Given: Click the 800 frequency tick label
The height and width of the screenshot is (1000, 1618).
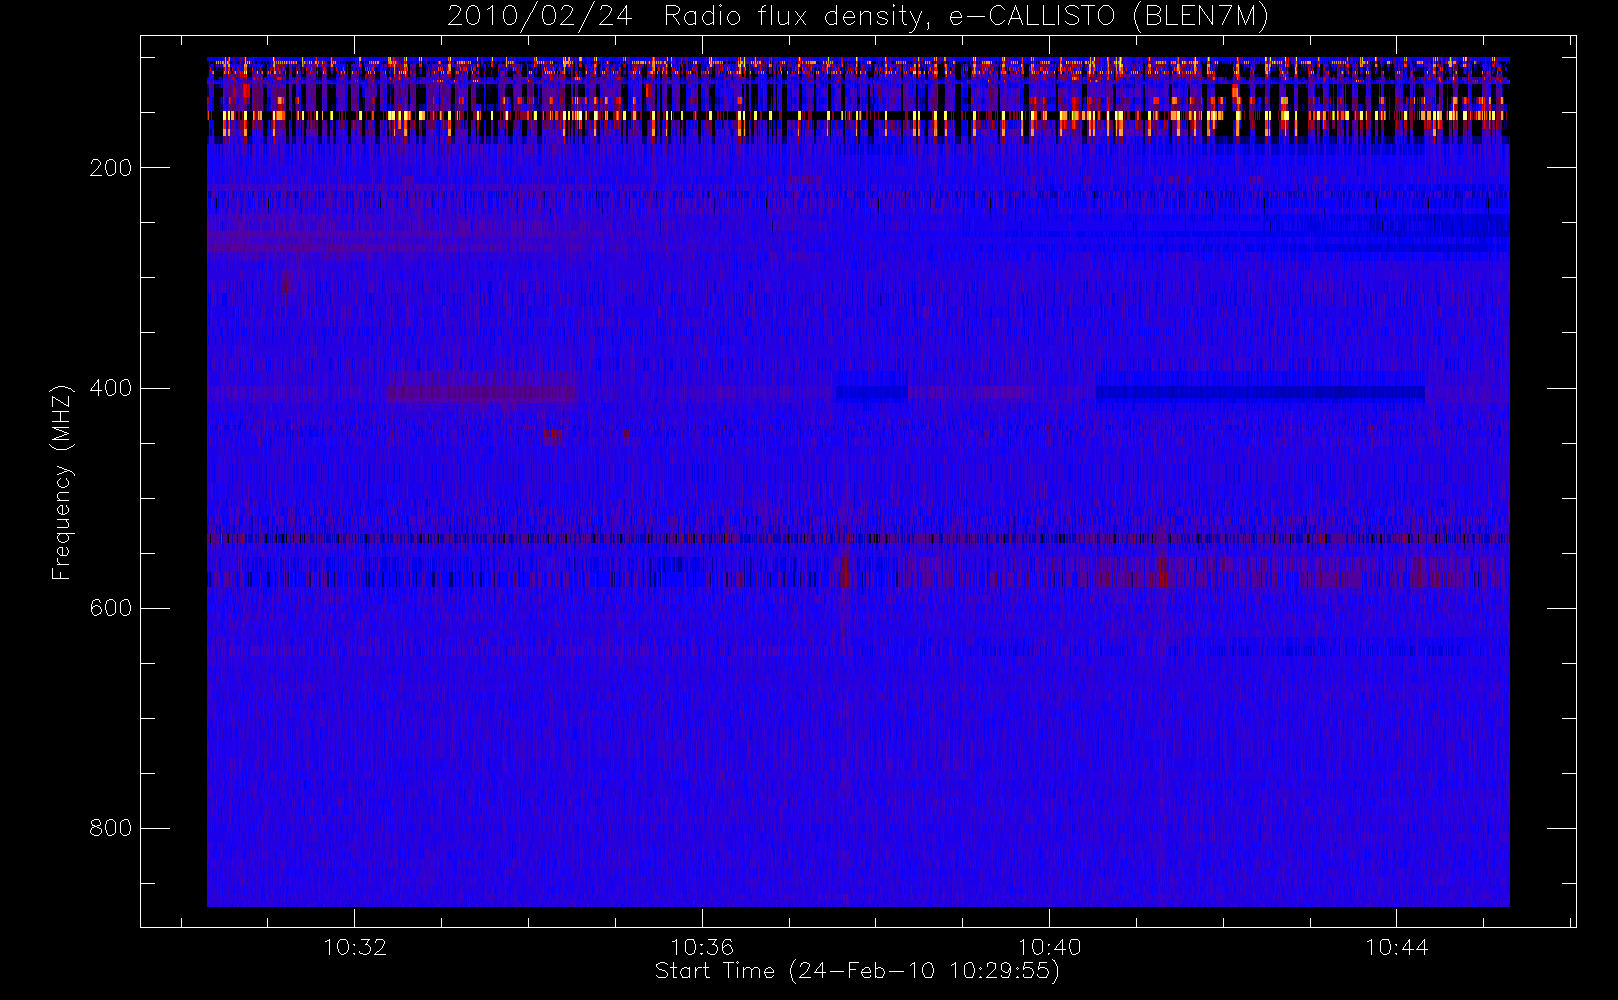Looking at the screenshot, I should [x=111, y=828].
